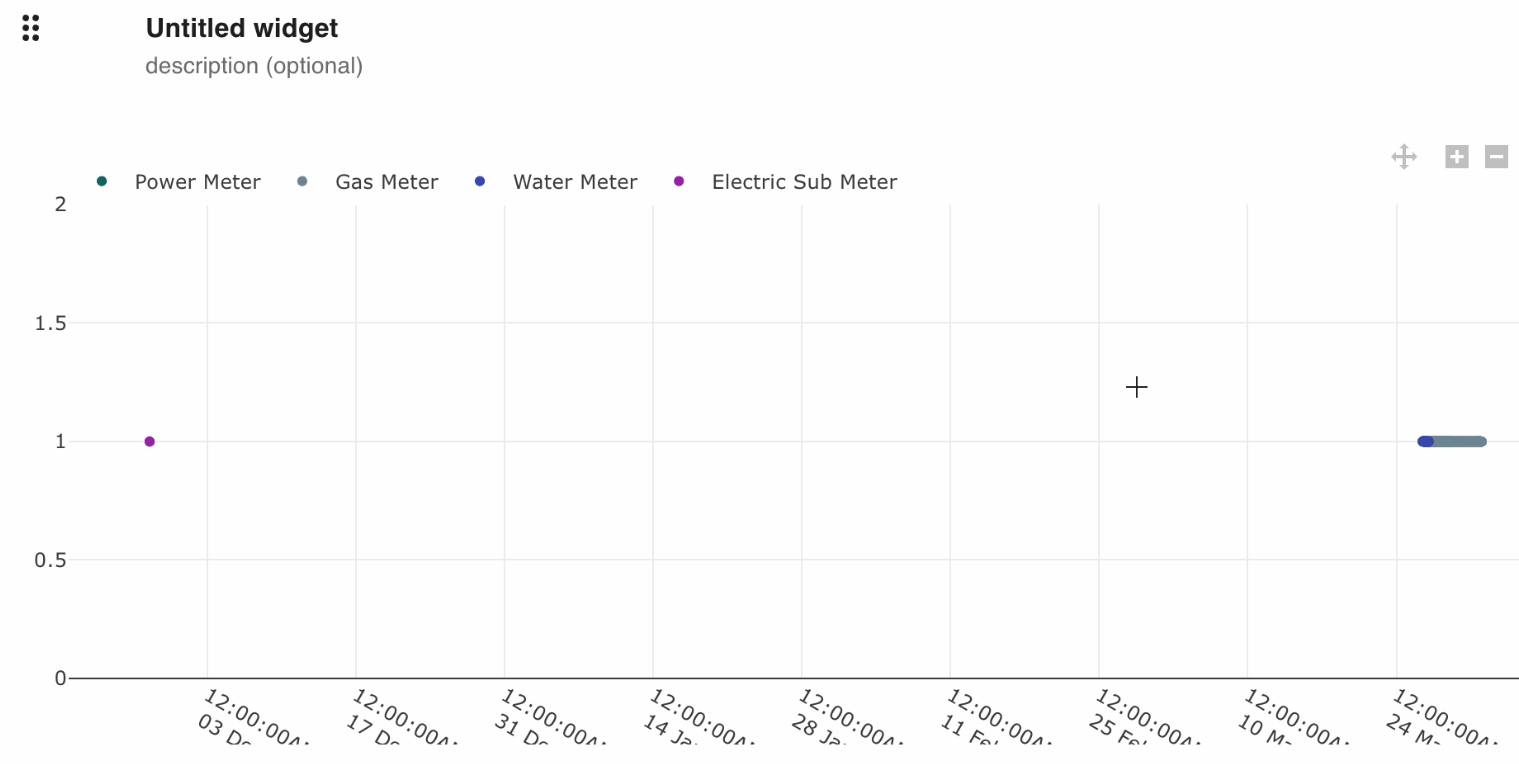Zoom in using the plus icon
This screenshot has height=764, width=1519.
click(1457, 157)
